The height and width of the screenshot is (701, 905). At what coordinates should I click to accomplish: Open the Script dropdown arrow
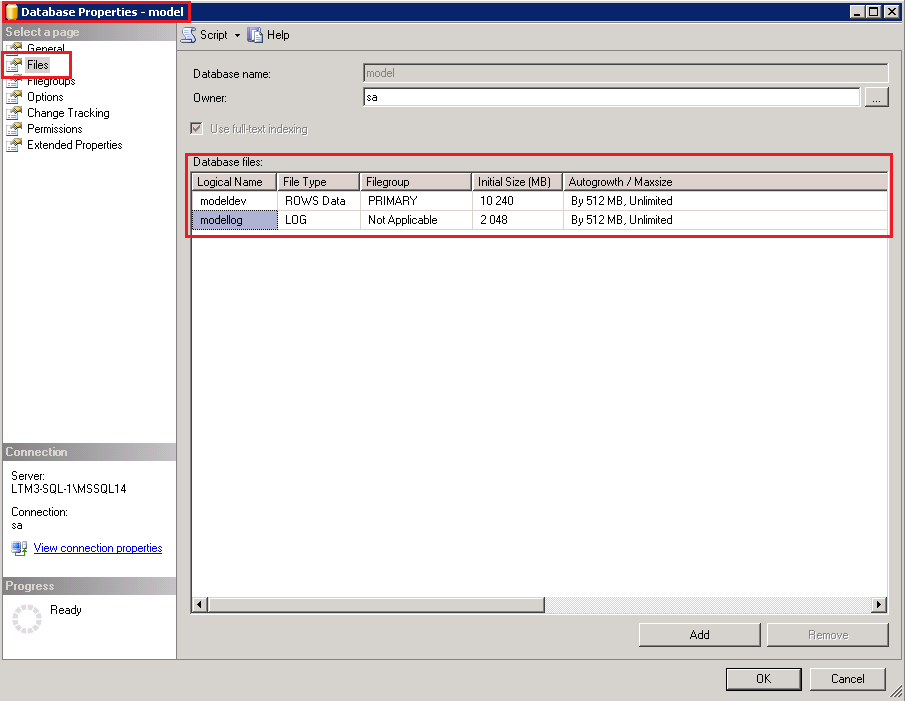click(237, 35)
